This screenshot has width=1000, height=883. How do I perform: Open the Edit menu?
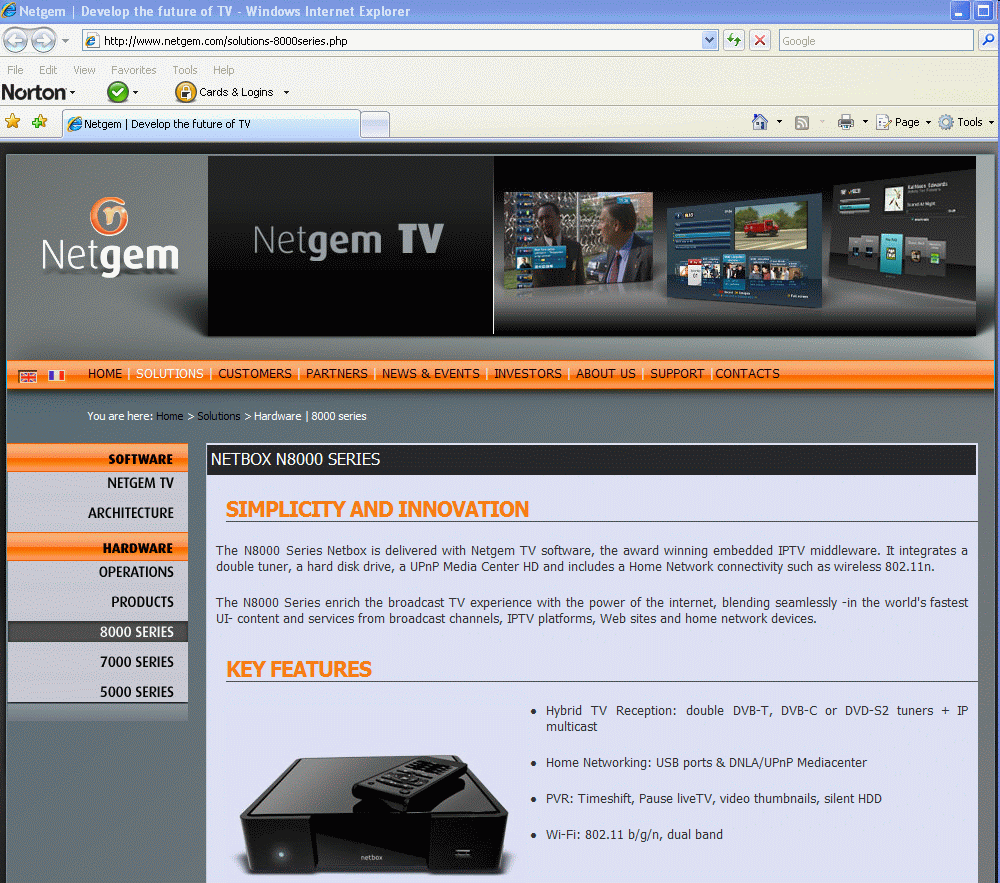click(x=48, y=70)
